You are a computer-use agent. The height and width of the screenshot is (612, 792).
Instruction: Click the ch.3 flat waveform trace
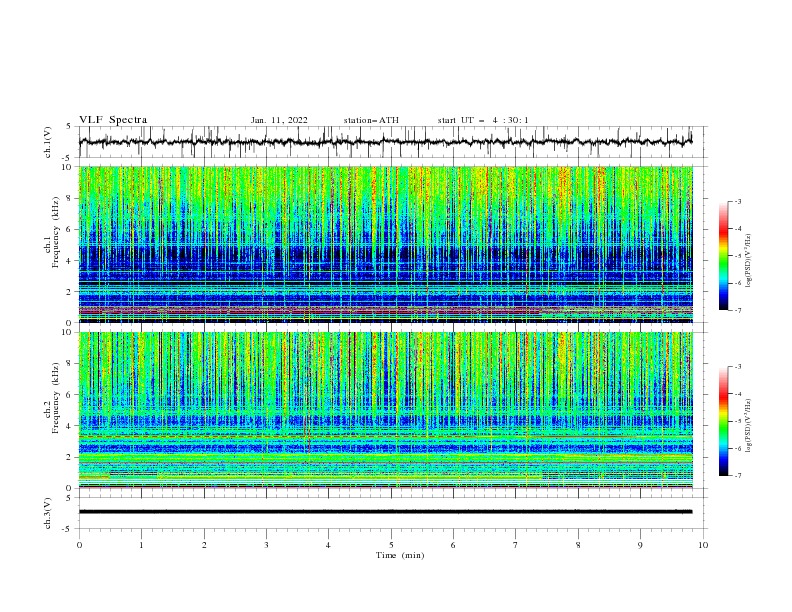click(385, 512)
